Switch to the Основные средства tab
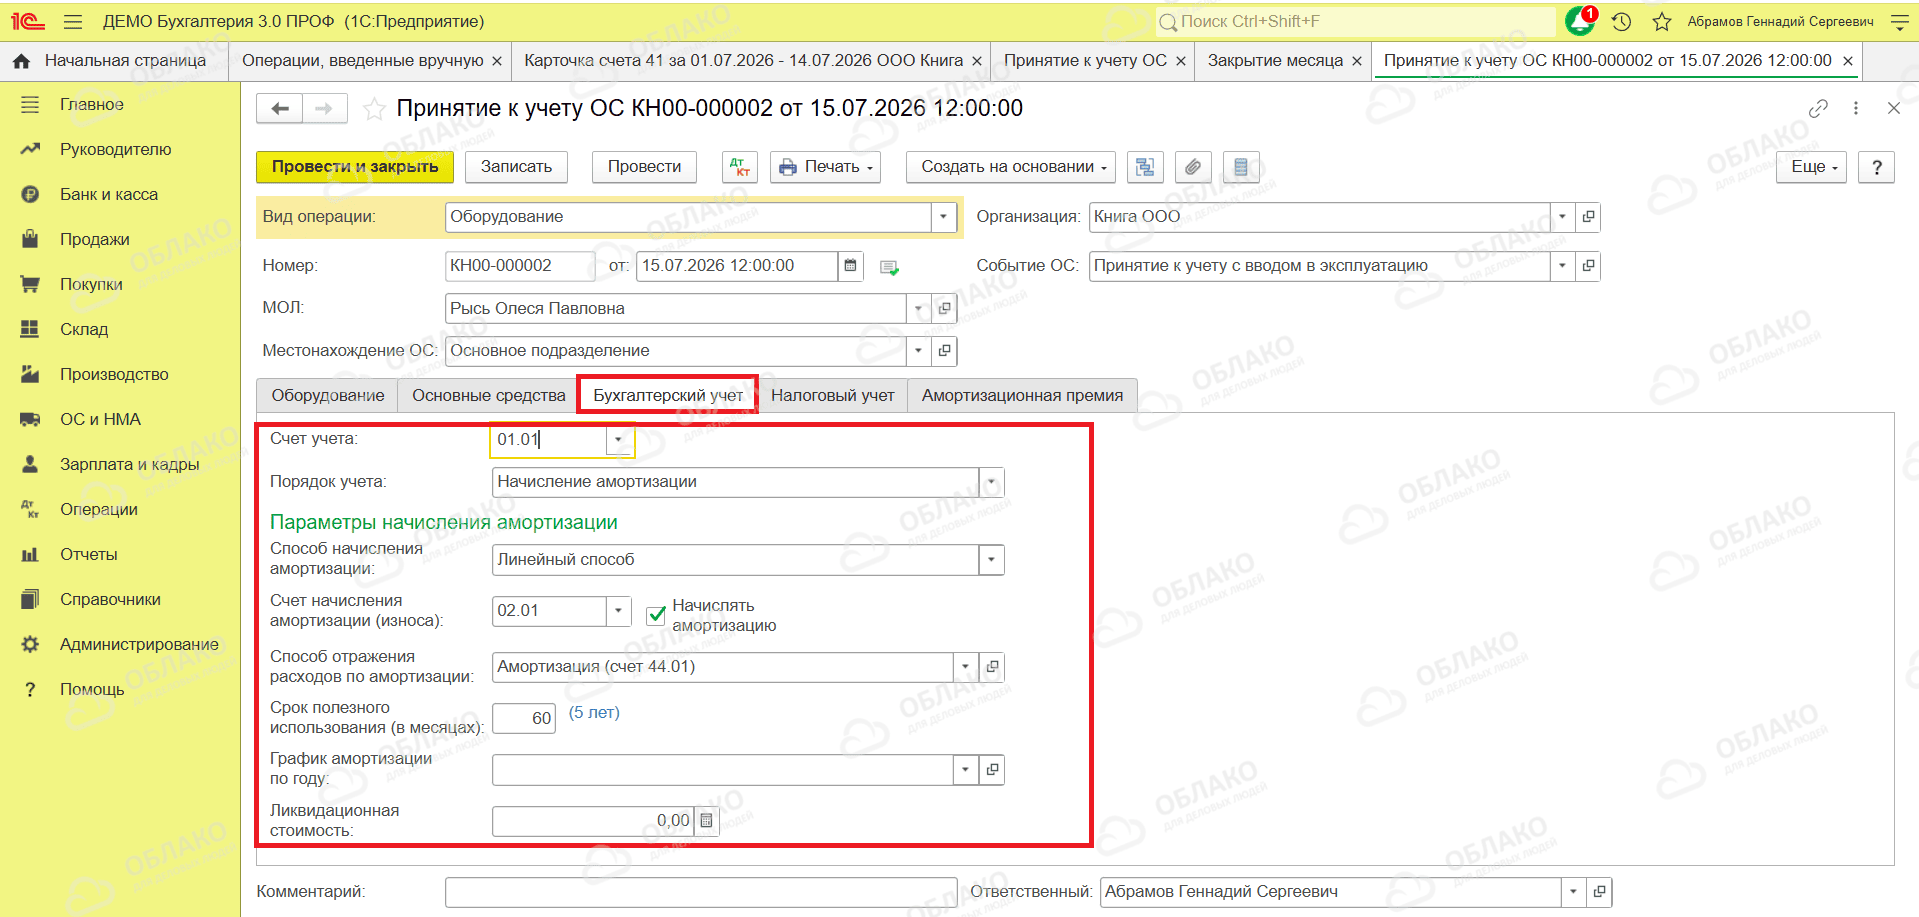The width and height of the screenshot is (1919, 917). [x=489, y=396]
